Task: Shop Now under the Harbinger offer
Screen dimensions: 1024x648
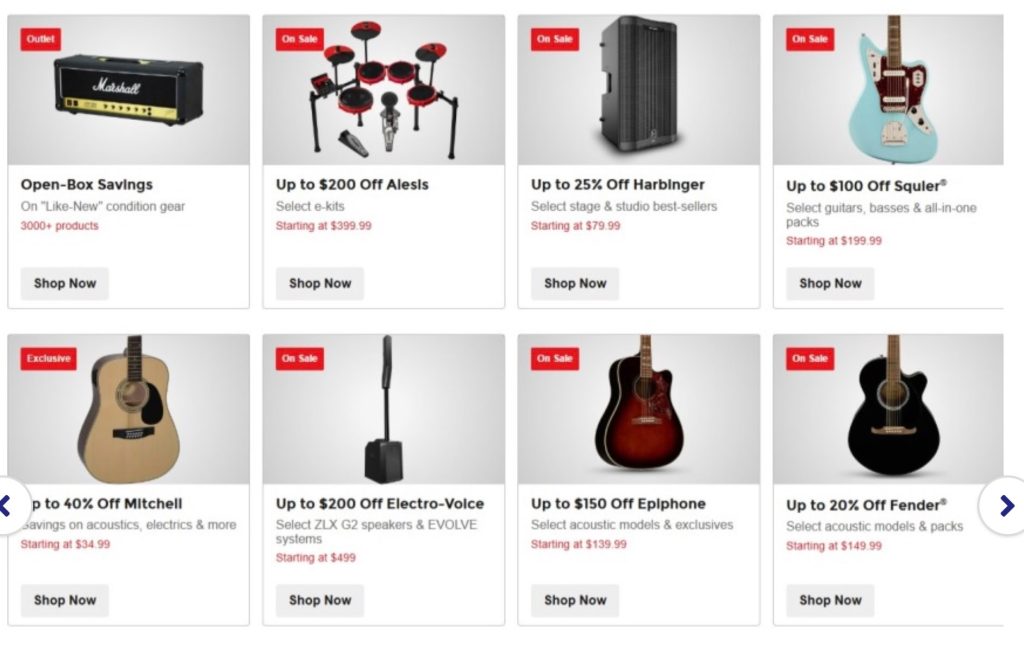Action: pyautogui.click(x=574, y=283)
